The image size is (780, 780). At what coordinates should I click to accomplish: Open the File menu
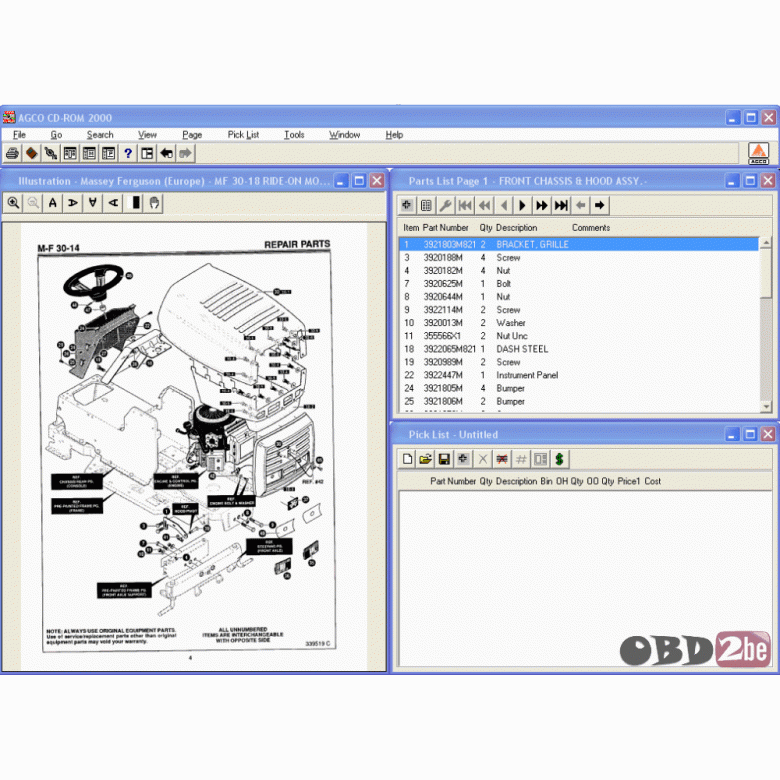pos(19,135)
